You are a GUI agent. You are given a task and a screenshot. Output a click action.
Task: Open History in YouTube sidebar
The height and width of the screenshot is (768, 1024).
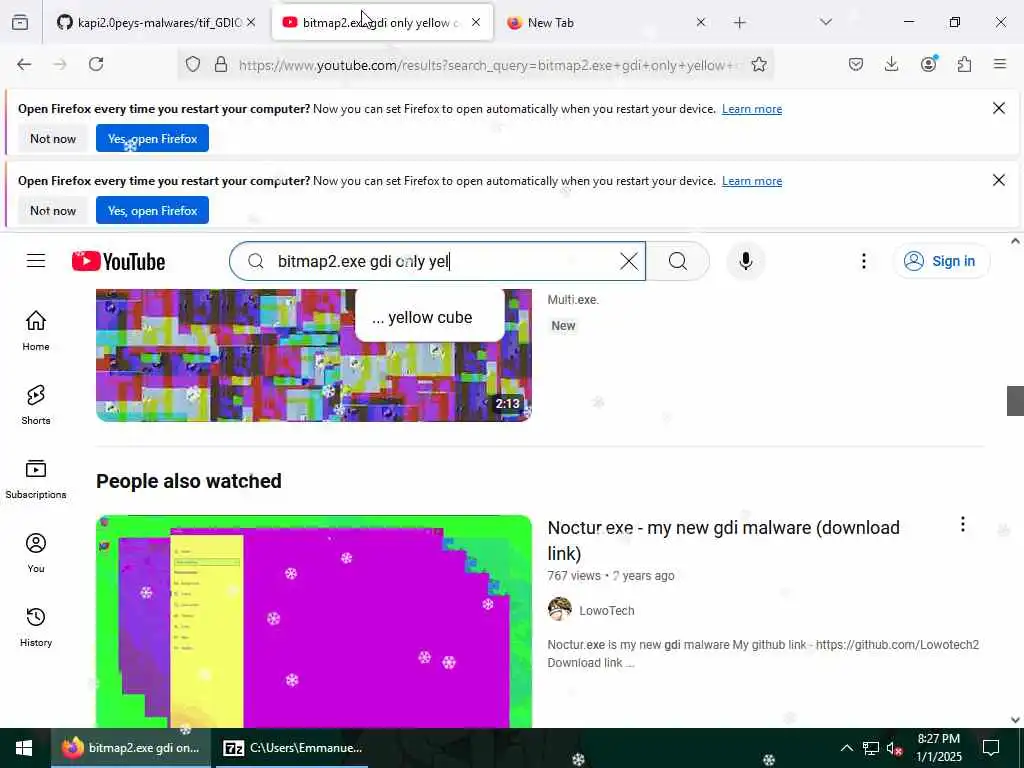(36, 626)
